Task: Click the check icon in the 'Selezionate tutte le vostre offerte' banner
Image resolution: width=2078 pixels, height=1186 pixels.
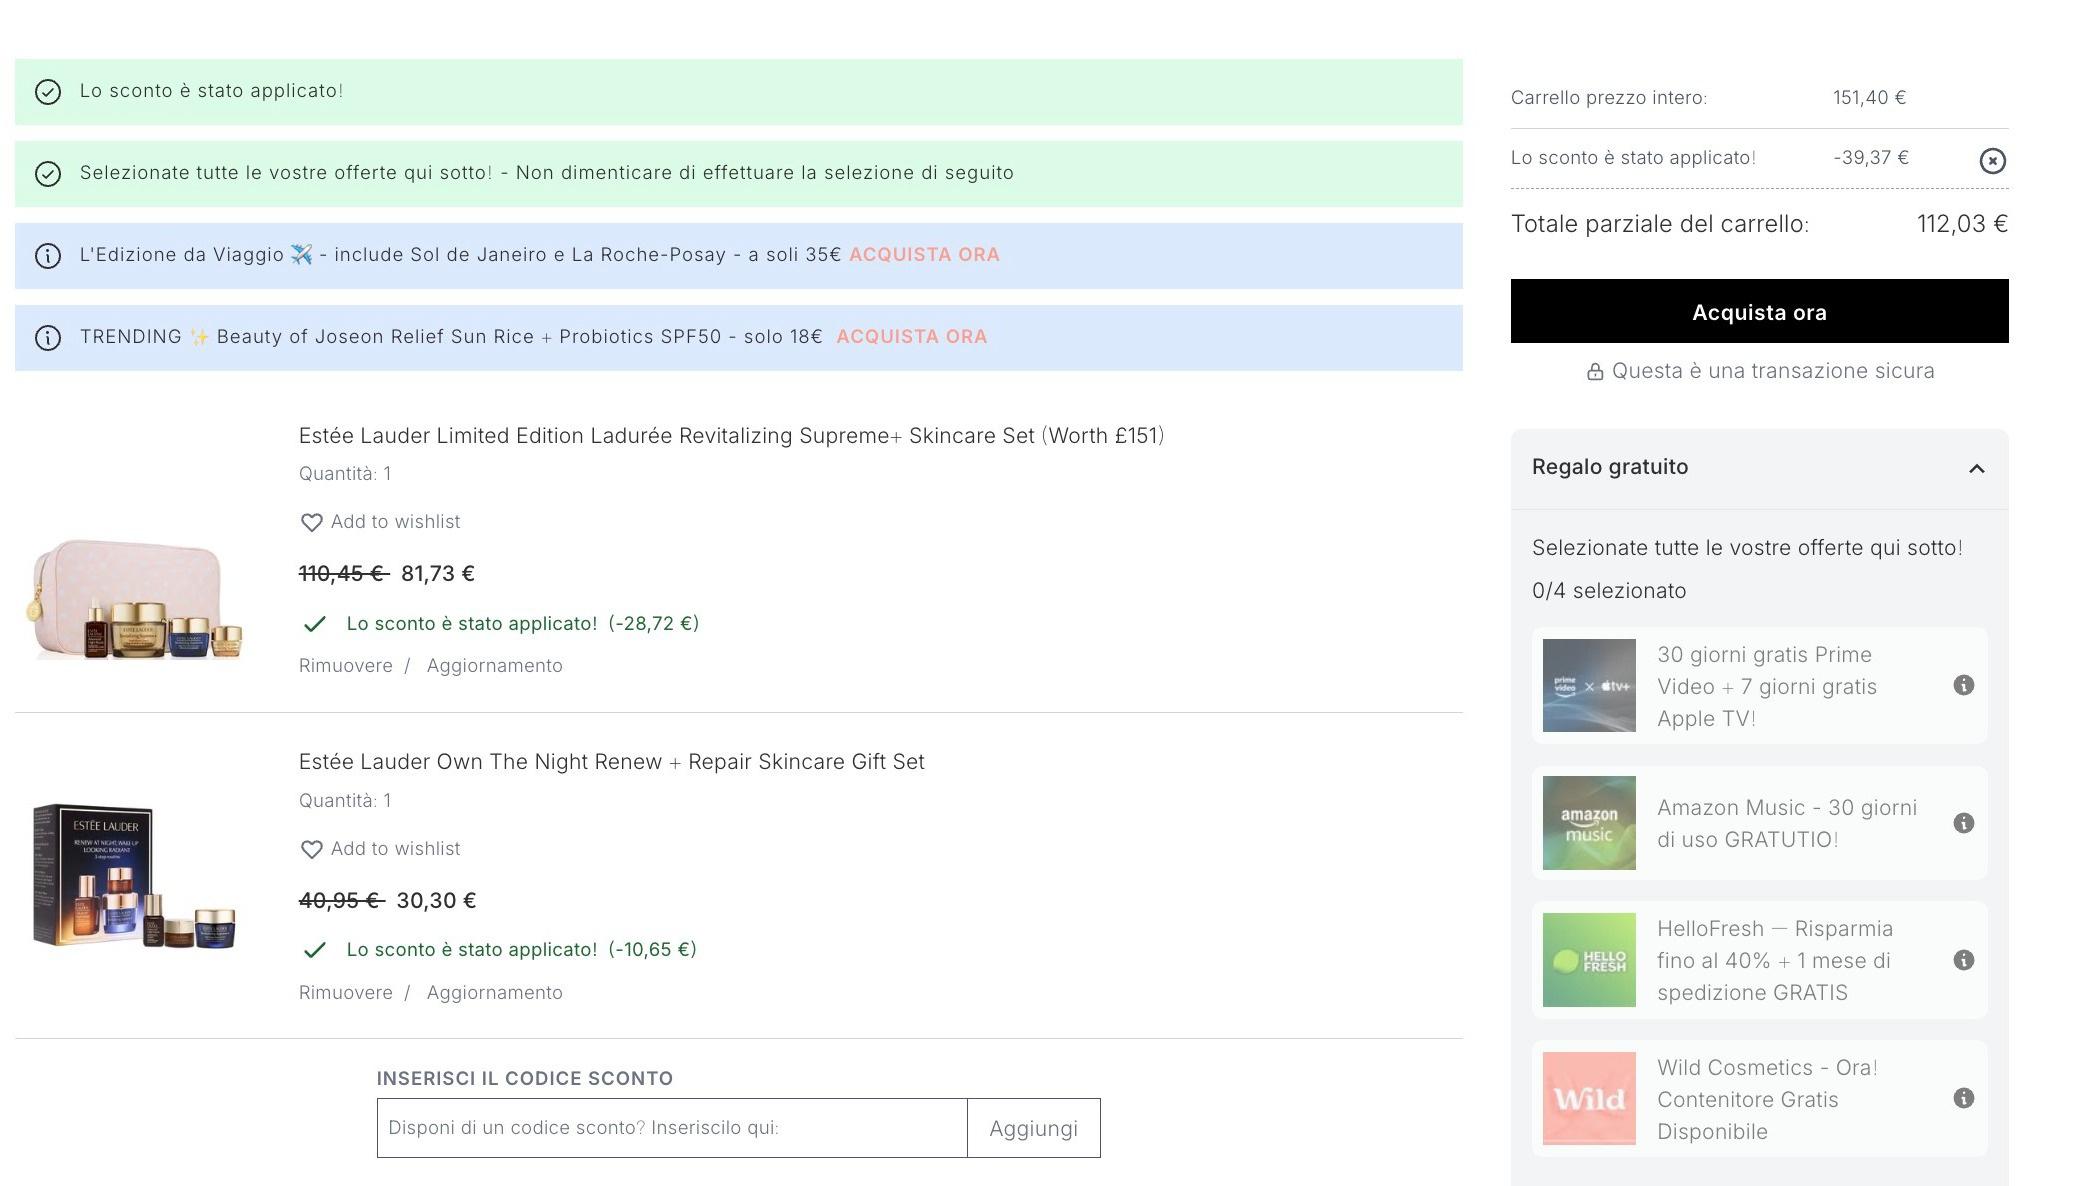Action: click(x=48, y=174)
